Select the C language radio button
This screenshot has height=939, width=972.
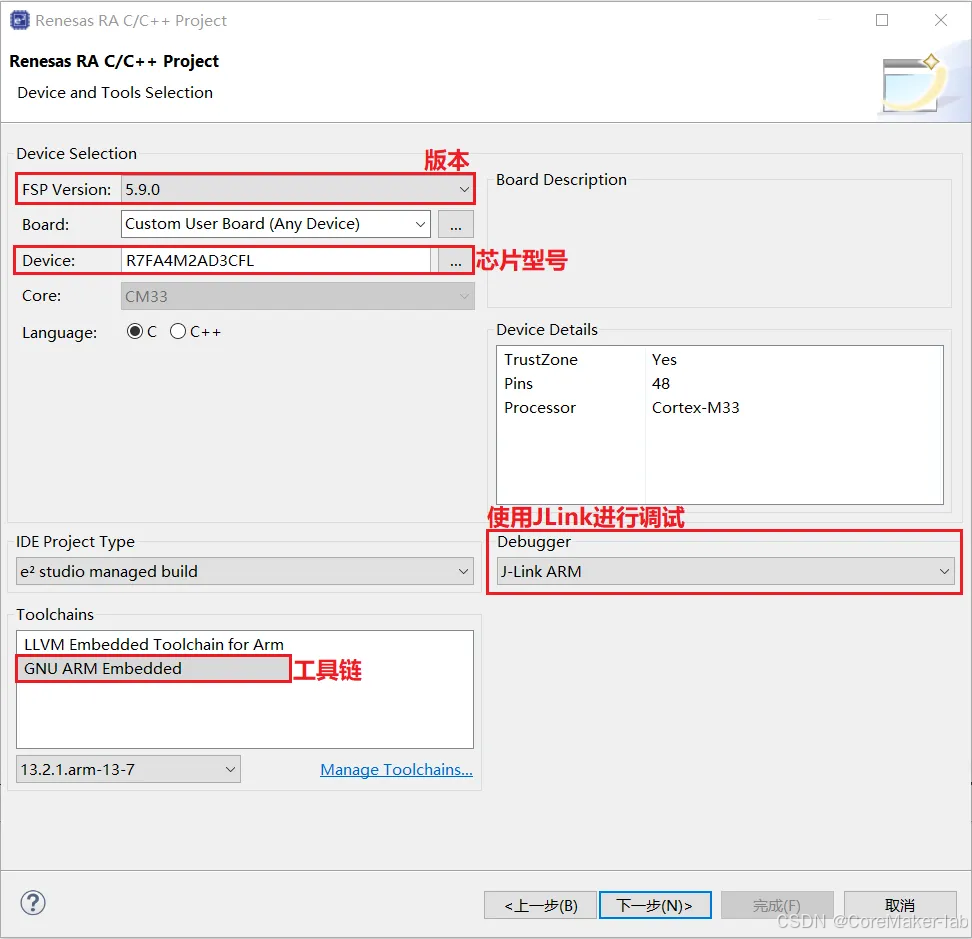(135, 332)
